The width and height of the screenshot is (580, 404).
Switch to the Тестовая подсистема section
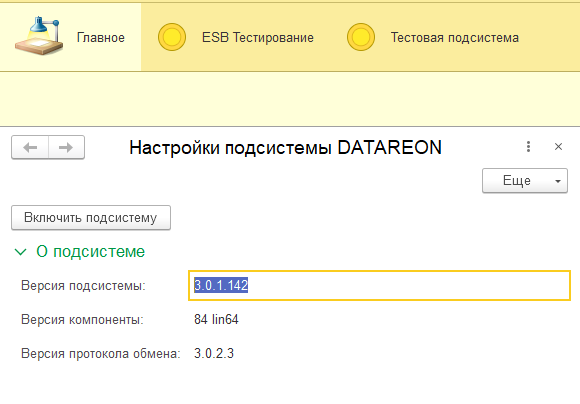coord(433,37)
